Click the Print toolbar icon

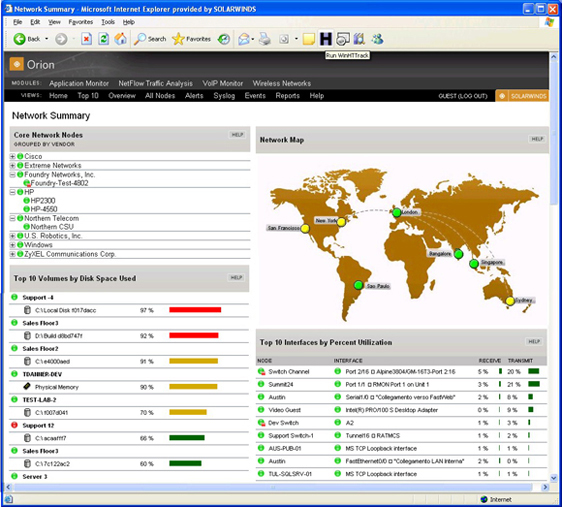265,39
